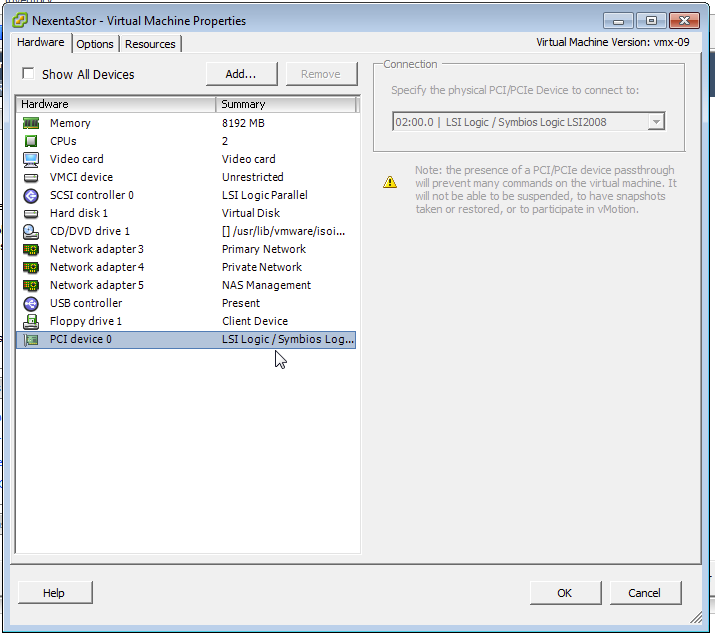Screen dimensions: 715x639
Task: Click the Summary column header
Action: [x=286, y=104]
